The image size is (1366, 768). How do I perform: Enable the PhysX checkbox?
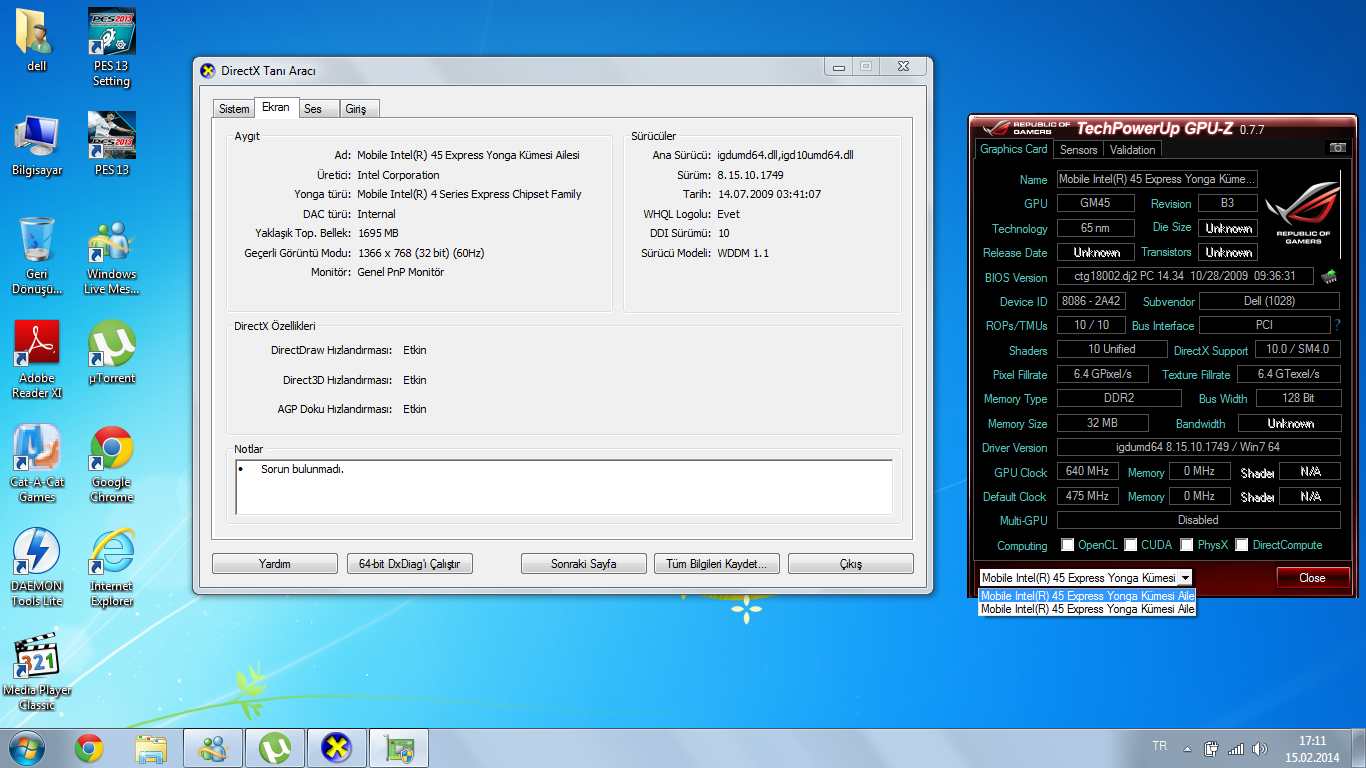point(1187,545)
